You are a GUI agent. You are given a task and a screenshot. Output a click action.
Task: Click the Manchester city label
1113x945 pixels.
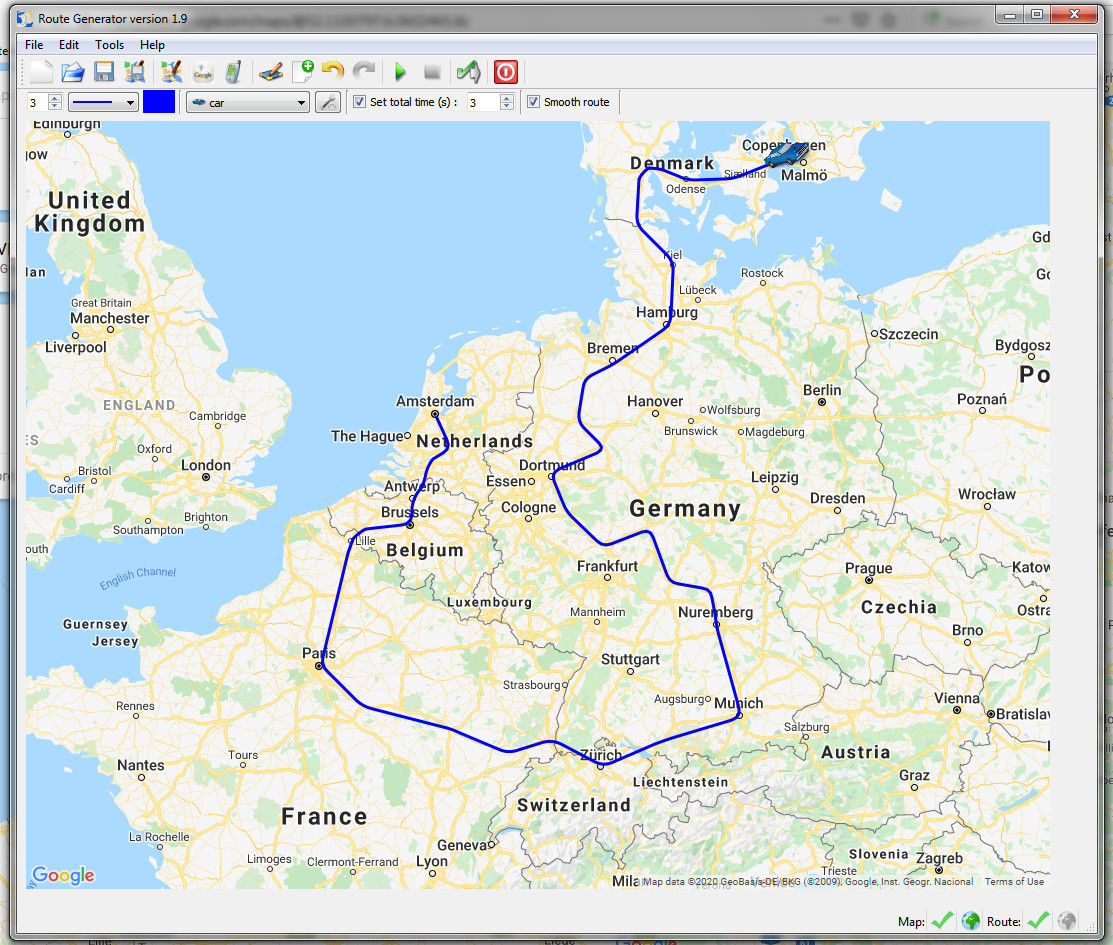tap(109, 318)
